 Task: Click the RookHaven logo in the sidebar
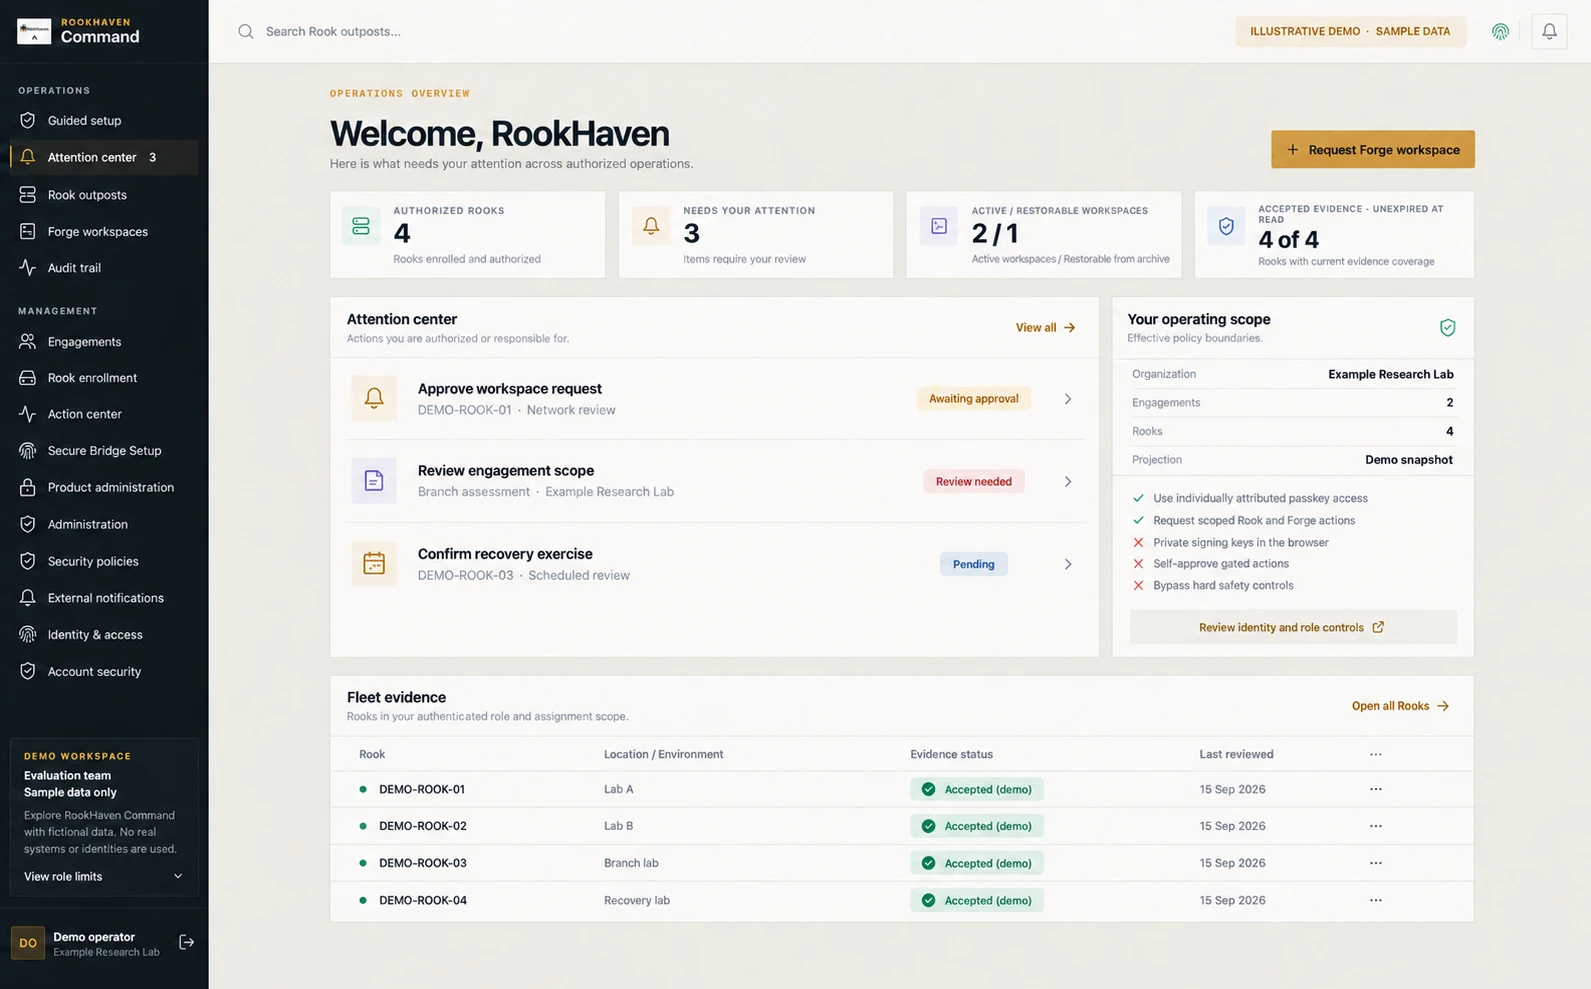pos(34,31)
